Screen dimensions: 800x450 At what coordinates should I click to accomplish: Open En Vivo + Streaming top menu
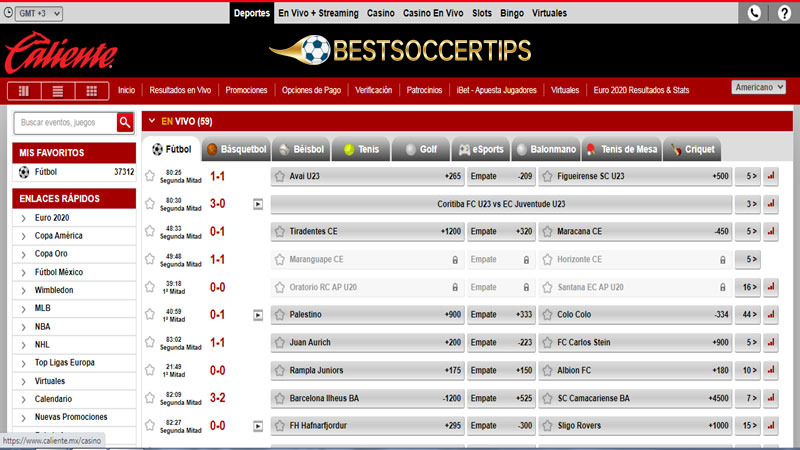318,13
